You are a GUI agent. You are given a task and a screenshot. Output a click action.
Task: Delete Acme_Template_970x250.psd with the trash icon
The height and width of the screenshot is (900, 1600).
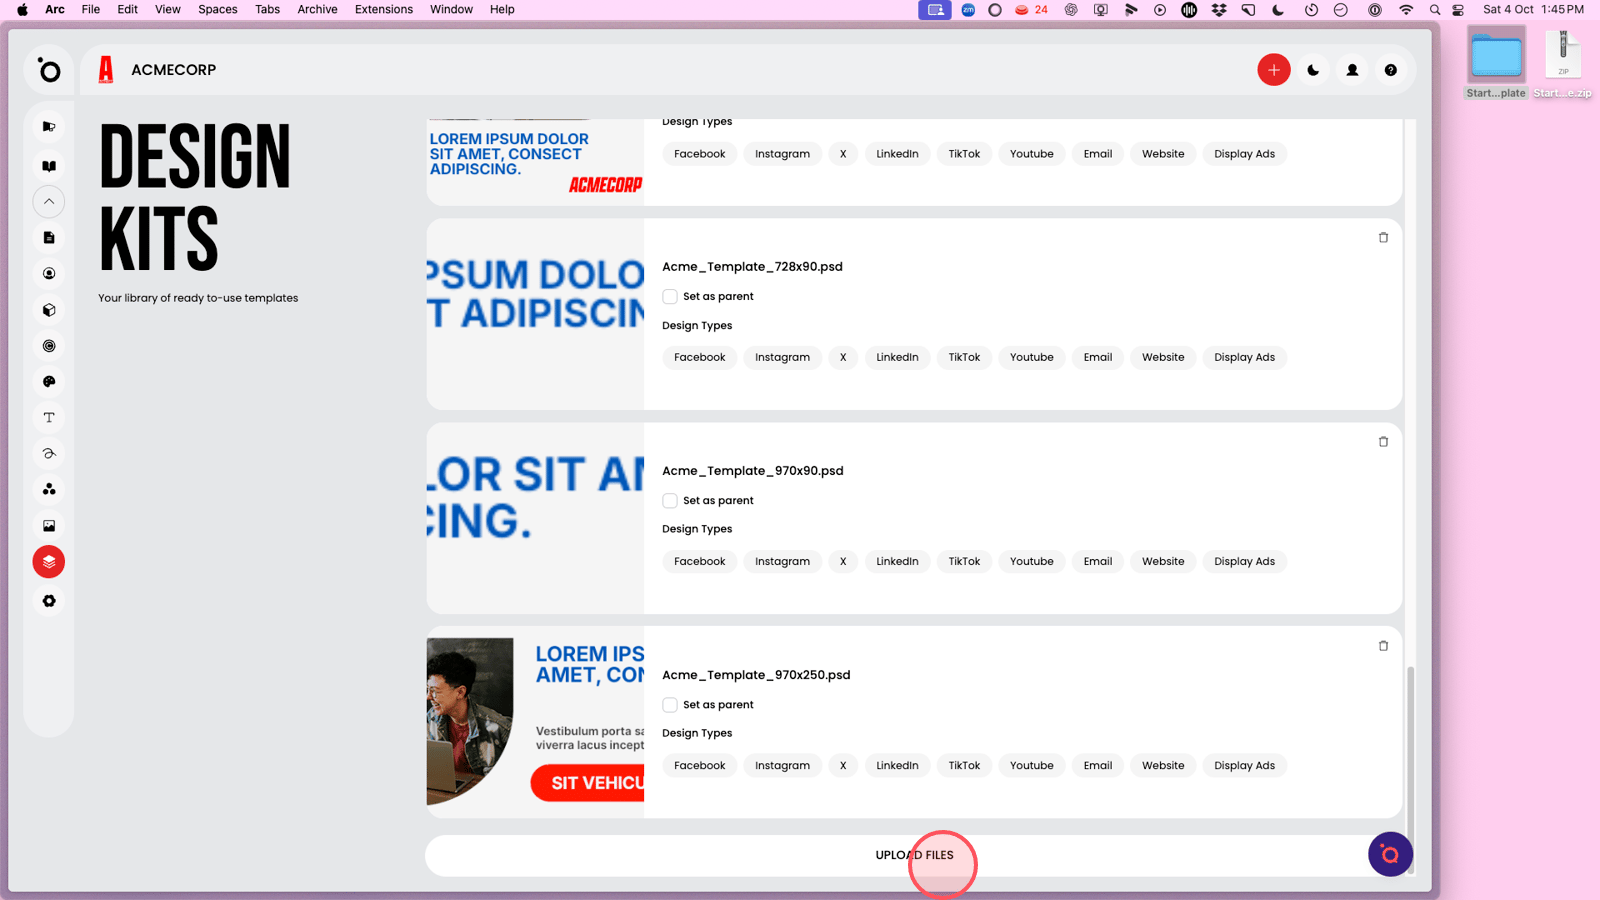(x=1384, y=646)
